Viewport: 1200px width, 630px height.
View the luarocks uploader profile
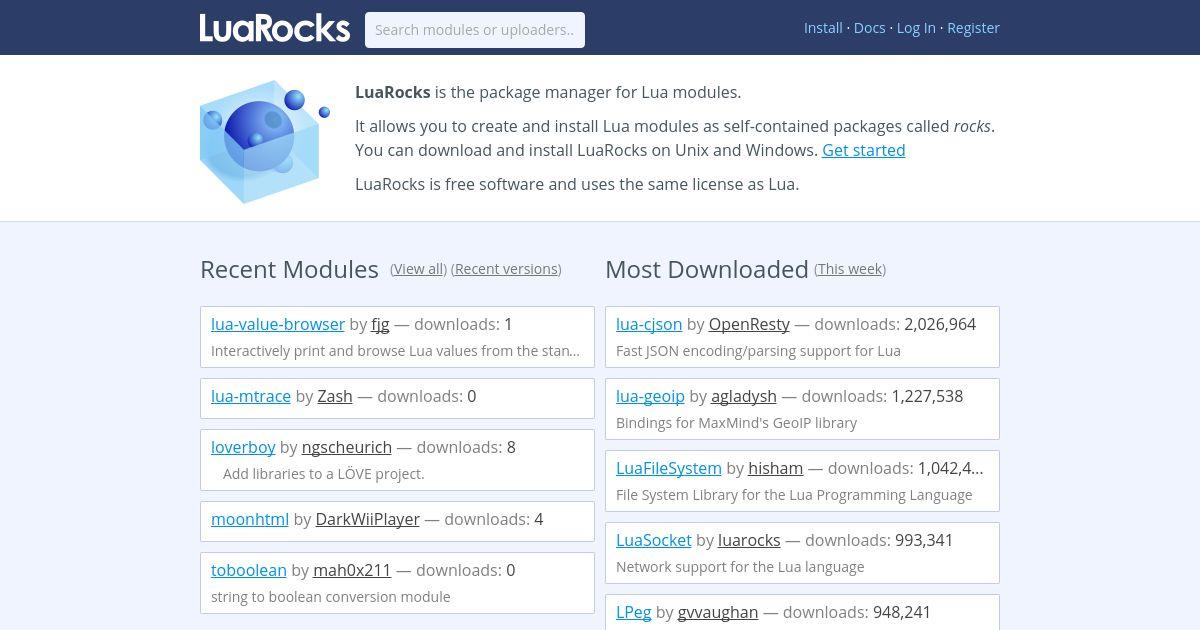point(749,540)
